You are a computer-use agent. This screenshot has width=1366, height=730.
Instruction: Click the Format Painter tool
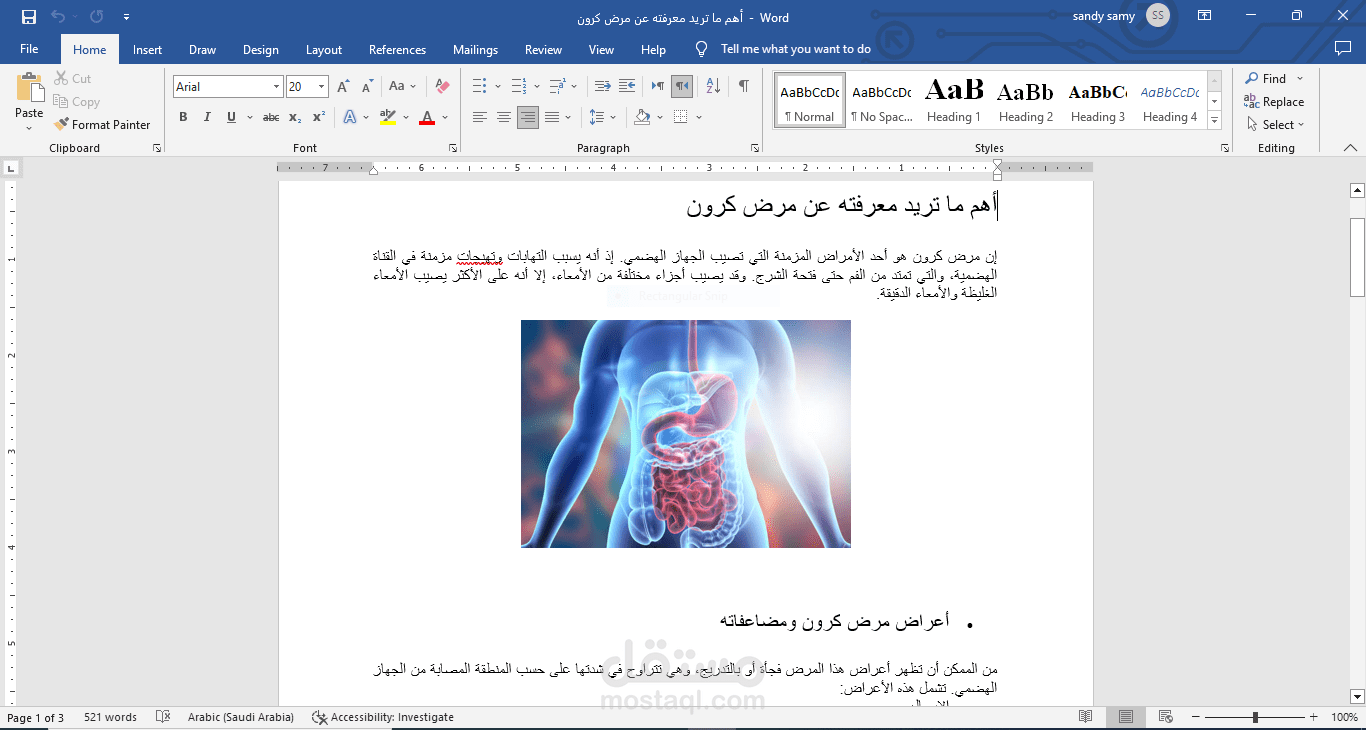coord(102,125)
